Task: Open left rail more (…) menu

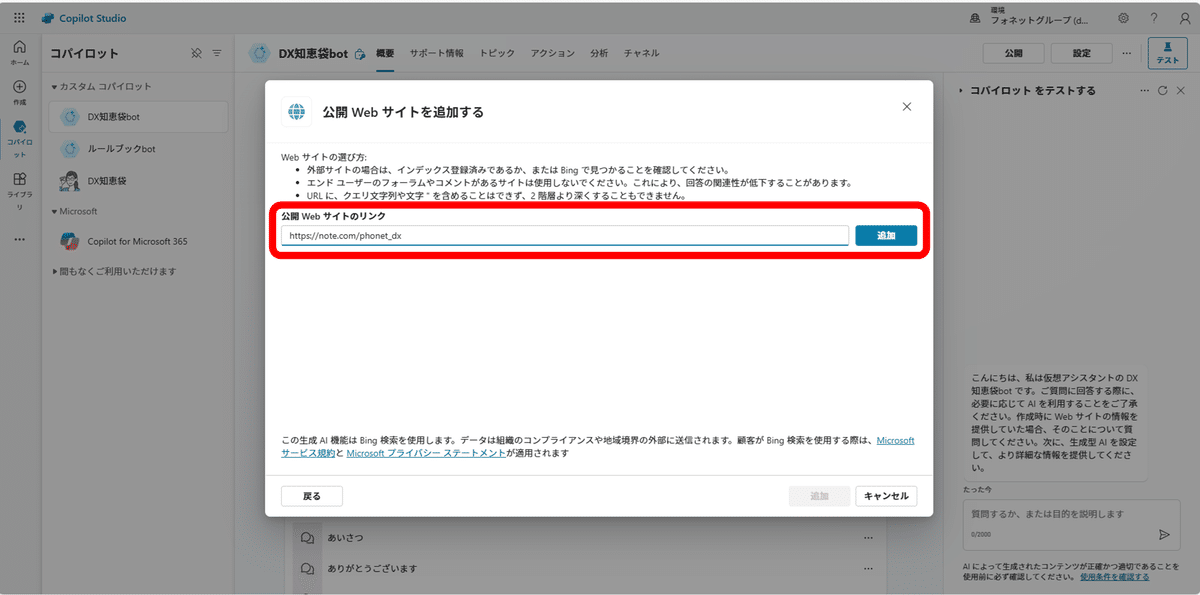Action: click(19, 239)
